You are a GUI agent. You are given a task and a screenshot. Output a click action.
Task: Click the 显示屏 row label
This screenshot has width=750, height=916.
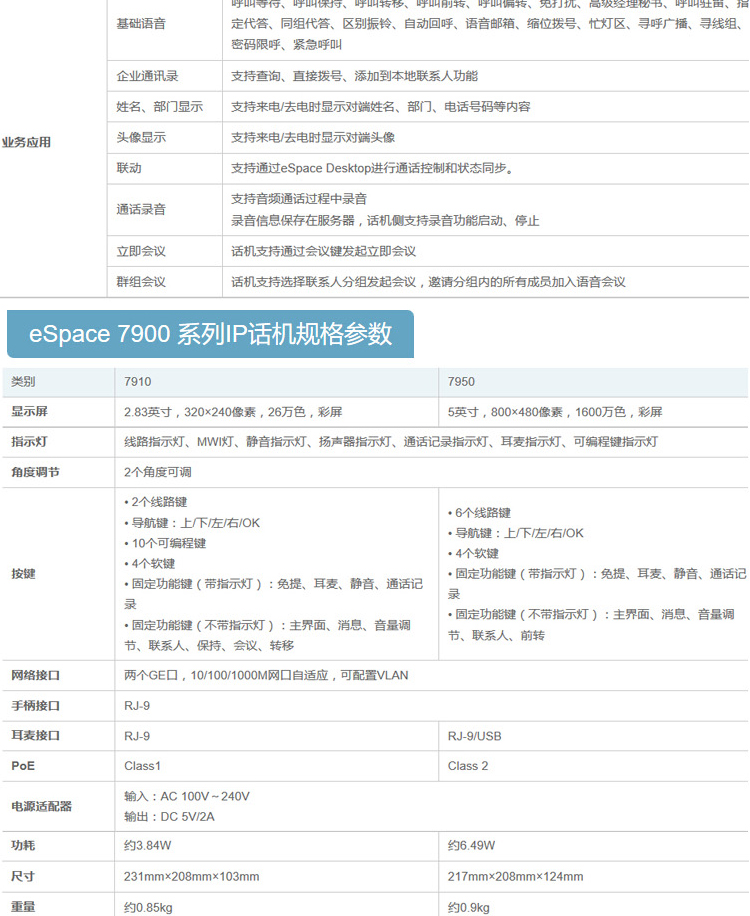[29, 412]
